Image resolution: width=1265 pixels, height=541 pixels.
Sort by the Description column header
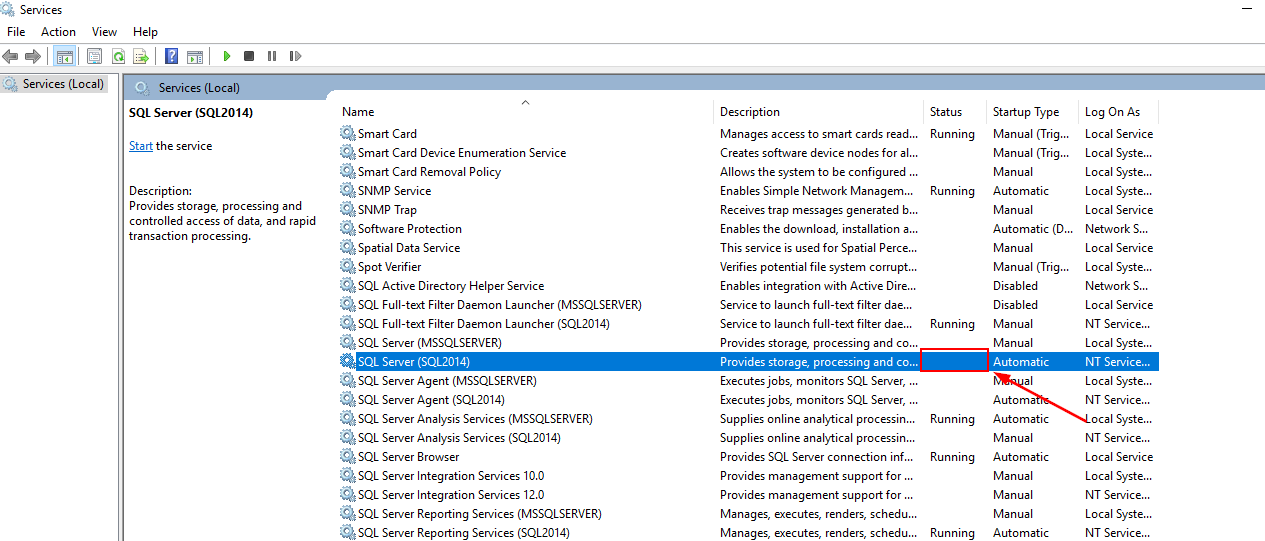(750, 112)
